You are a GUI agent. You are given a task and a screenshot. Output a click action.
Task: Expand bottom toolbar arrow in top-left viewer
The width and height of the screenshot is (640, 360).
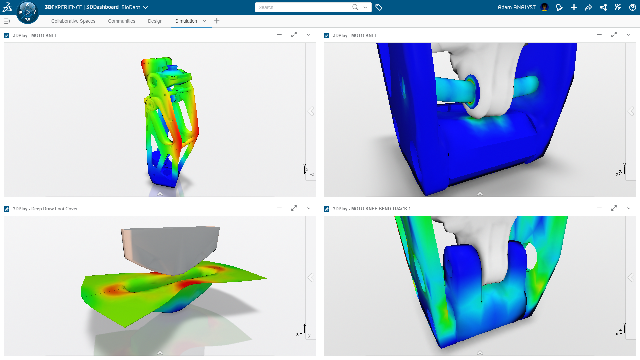coord(160,194)
